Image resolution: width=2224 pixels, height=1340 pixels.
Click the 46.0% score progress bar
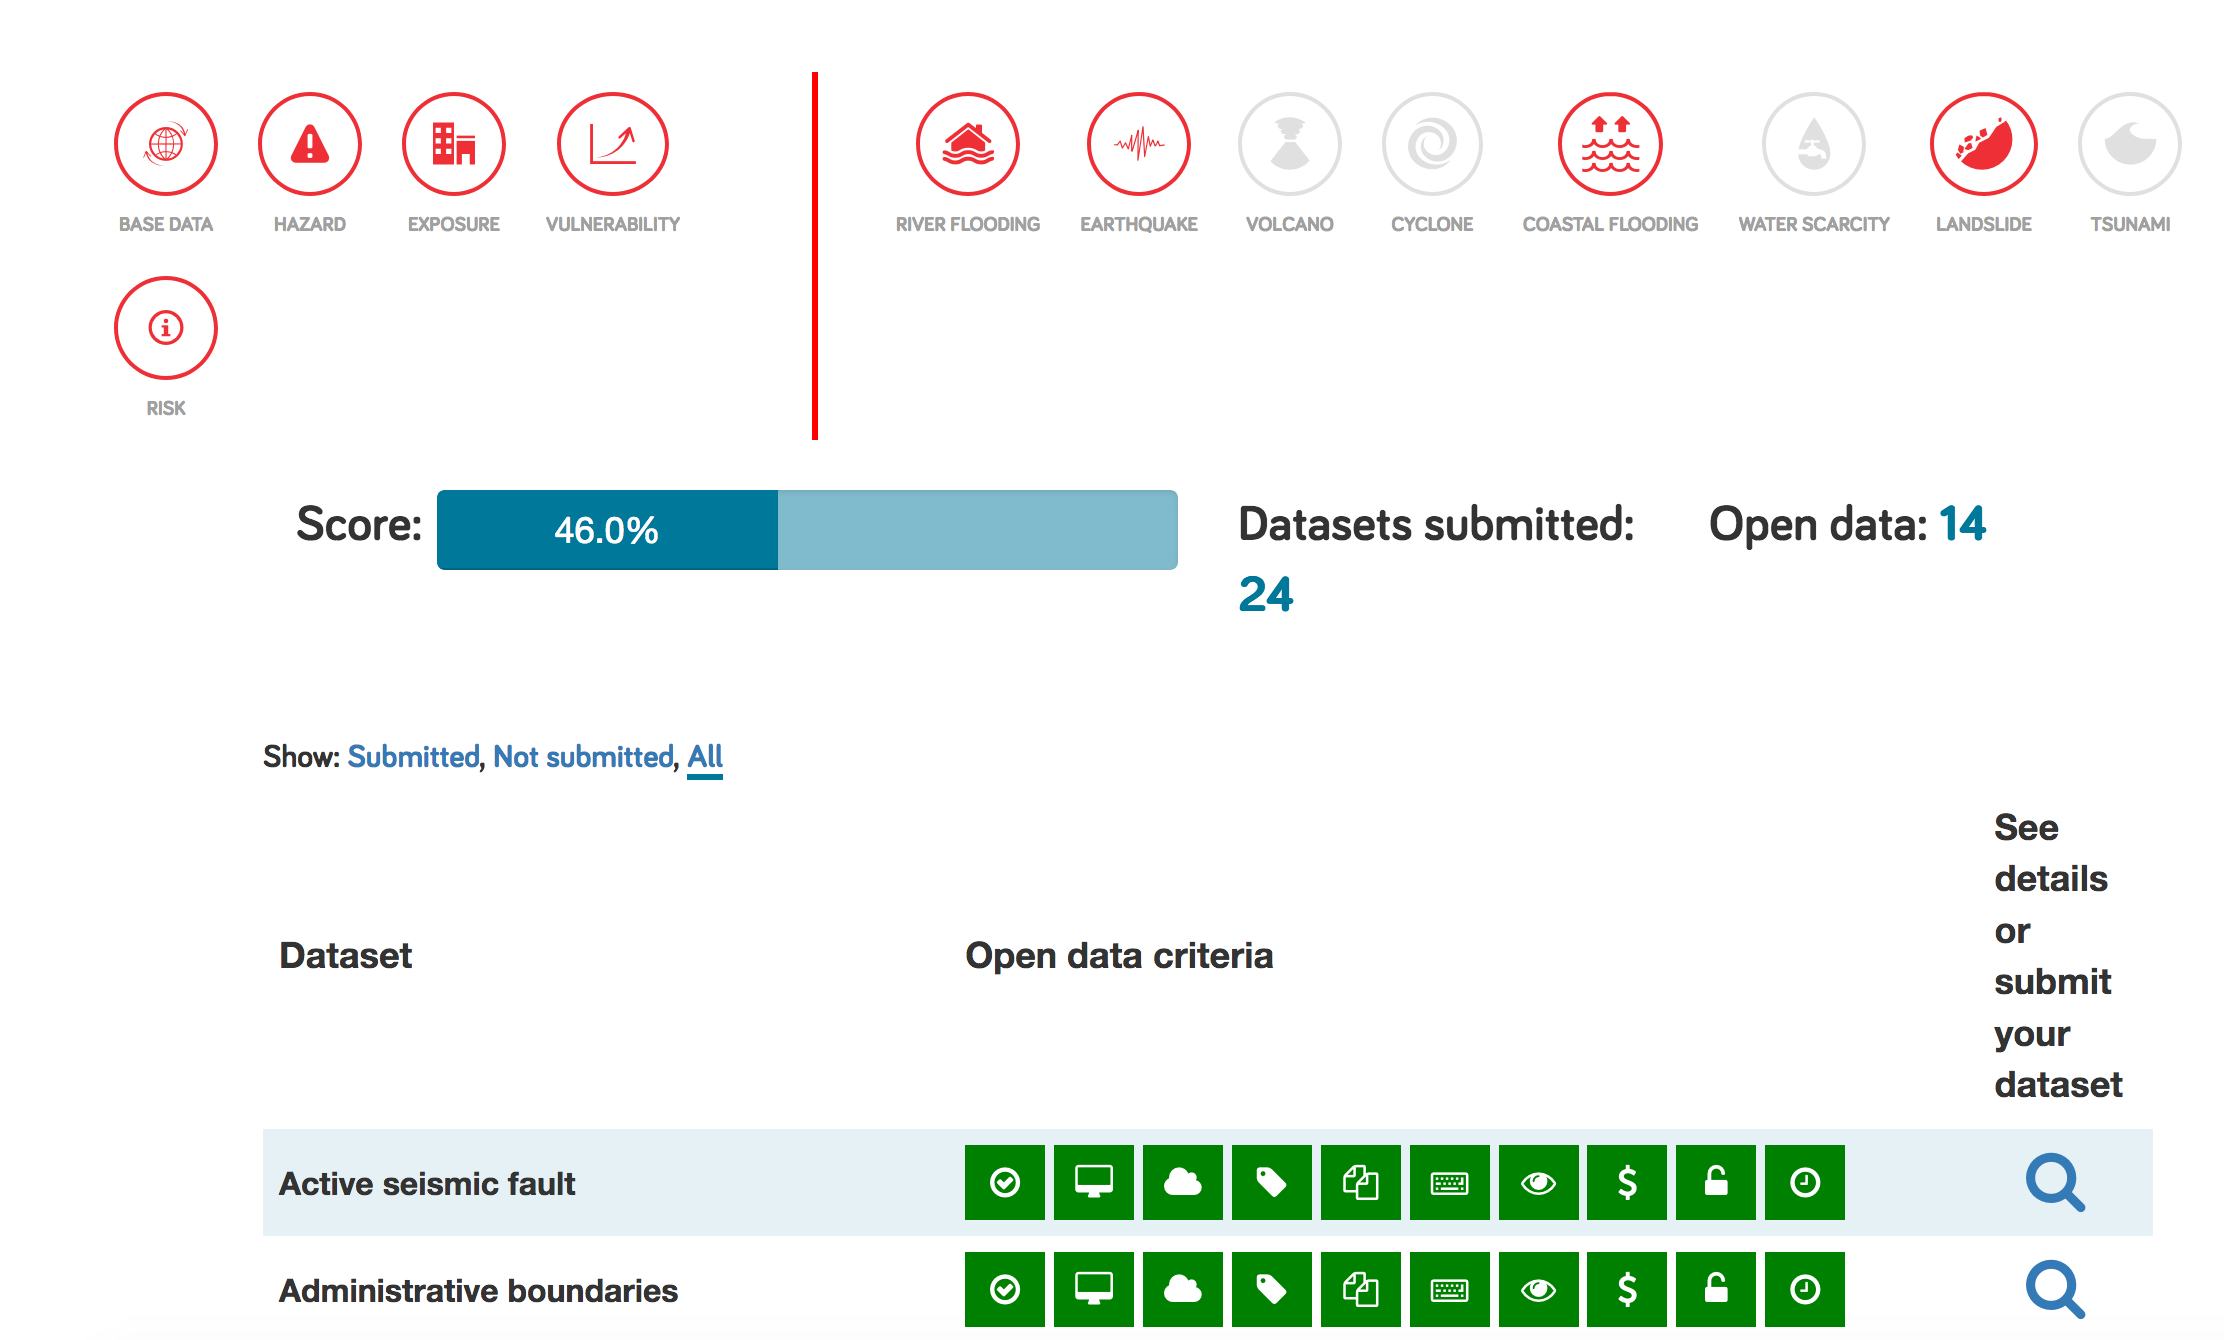(x=807, y=530)
